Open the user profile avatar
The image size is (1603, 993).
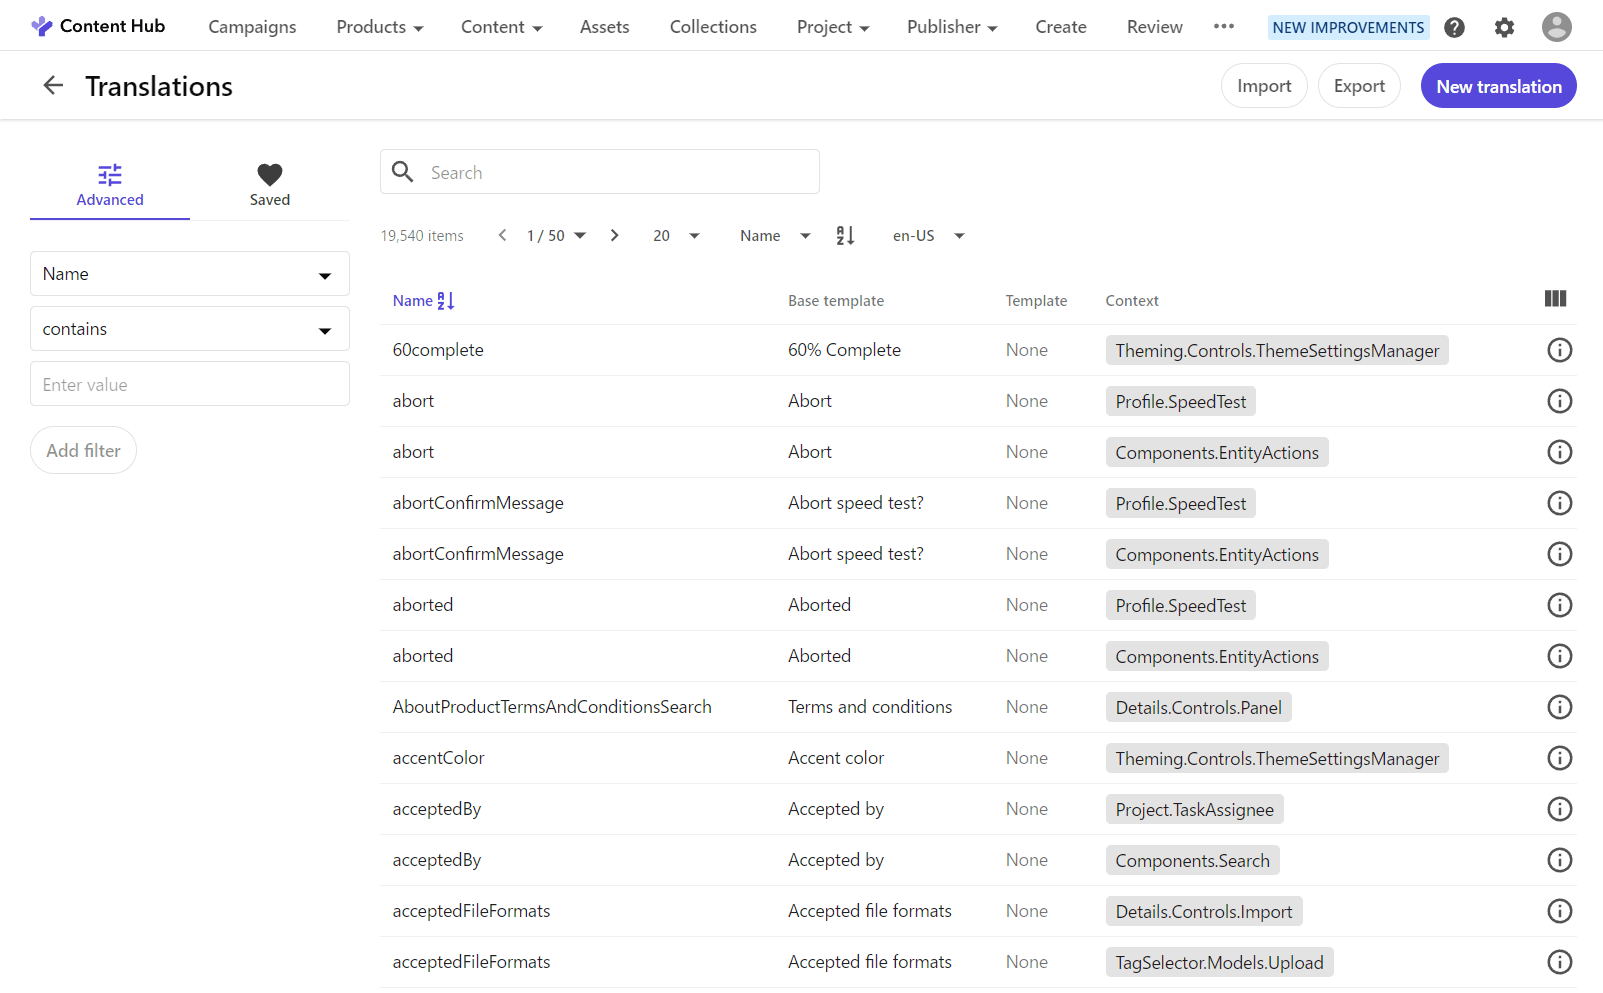[1556, 27]
